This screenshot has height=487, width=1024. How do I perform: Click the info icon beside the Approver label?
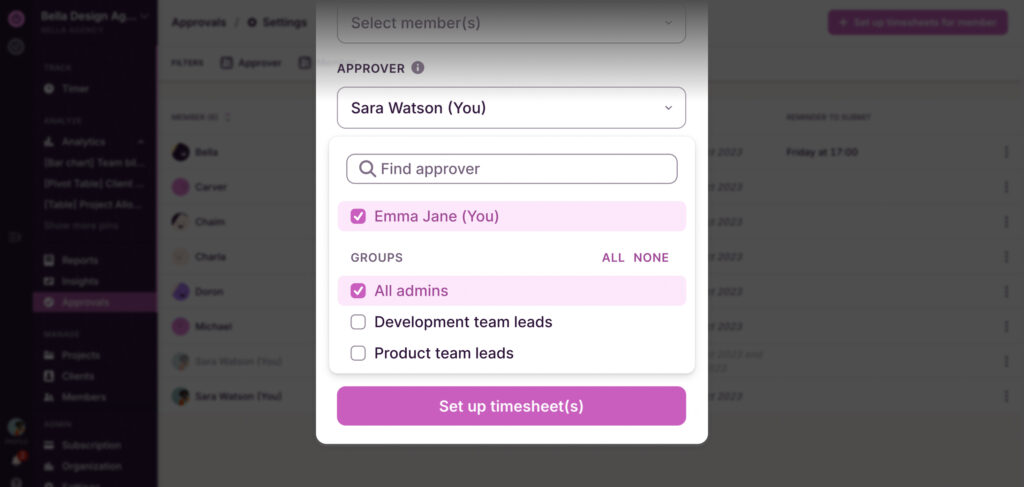coord(418,68)
